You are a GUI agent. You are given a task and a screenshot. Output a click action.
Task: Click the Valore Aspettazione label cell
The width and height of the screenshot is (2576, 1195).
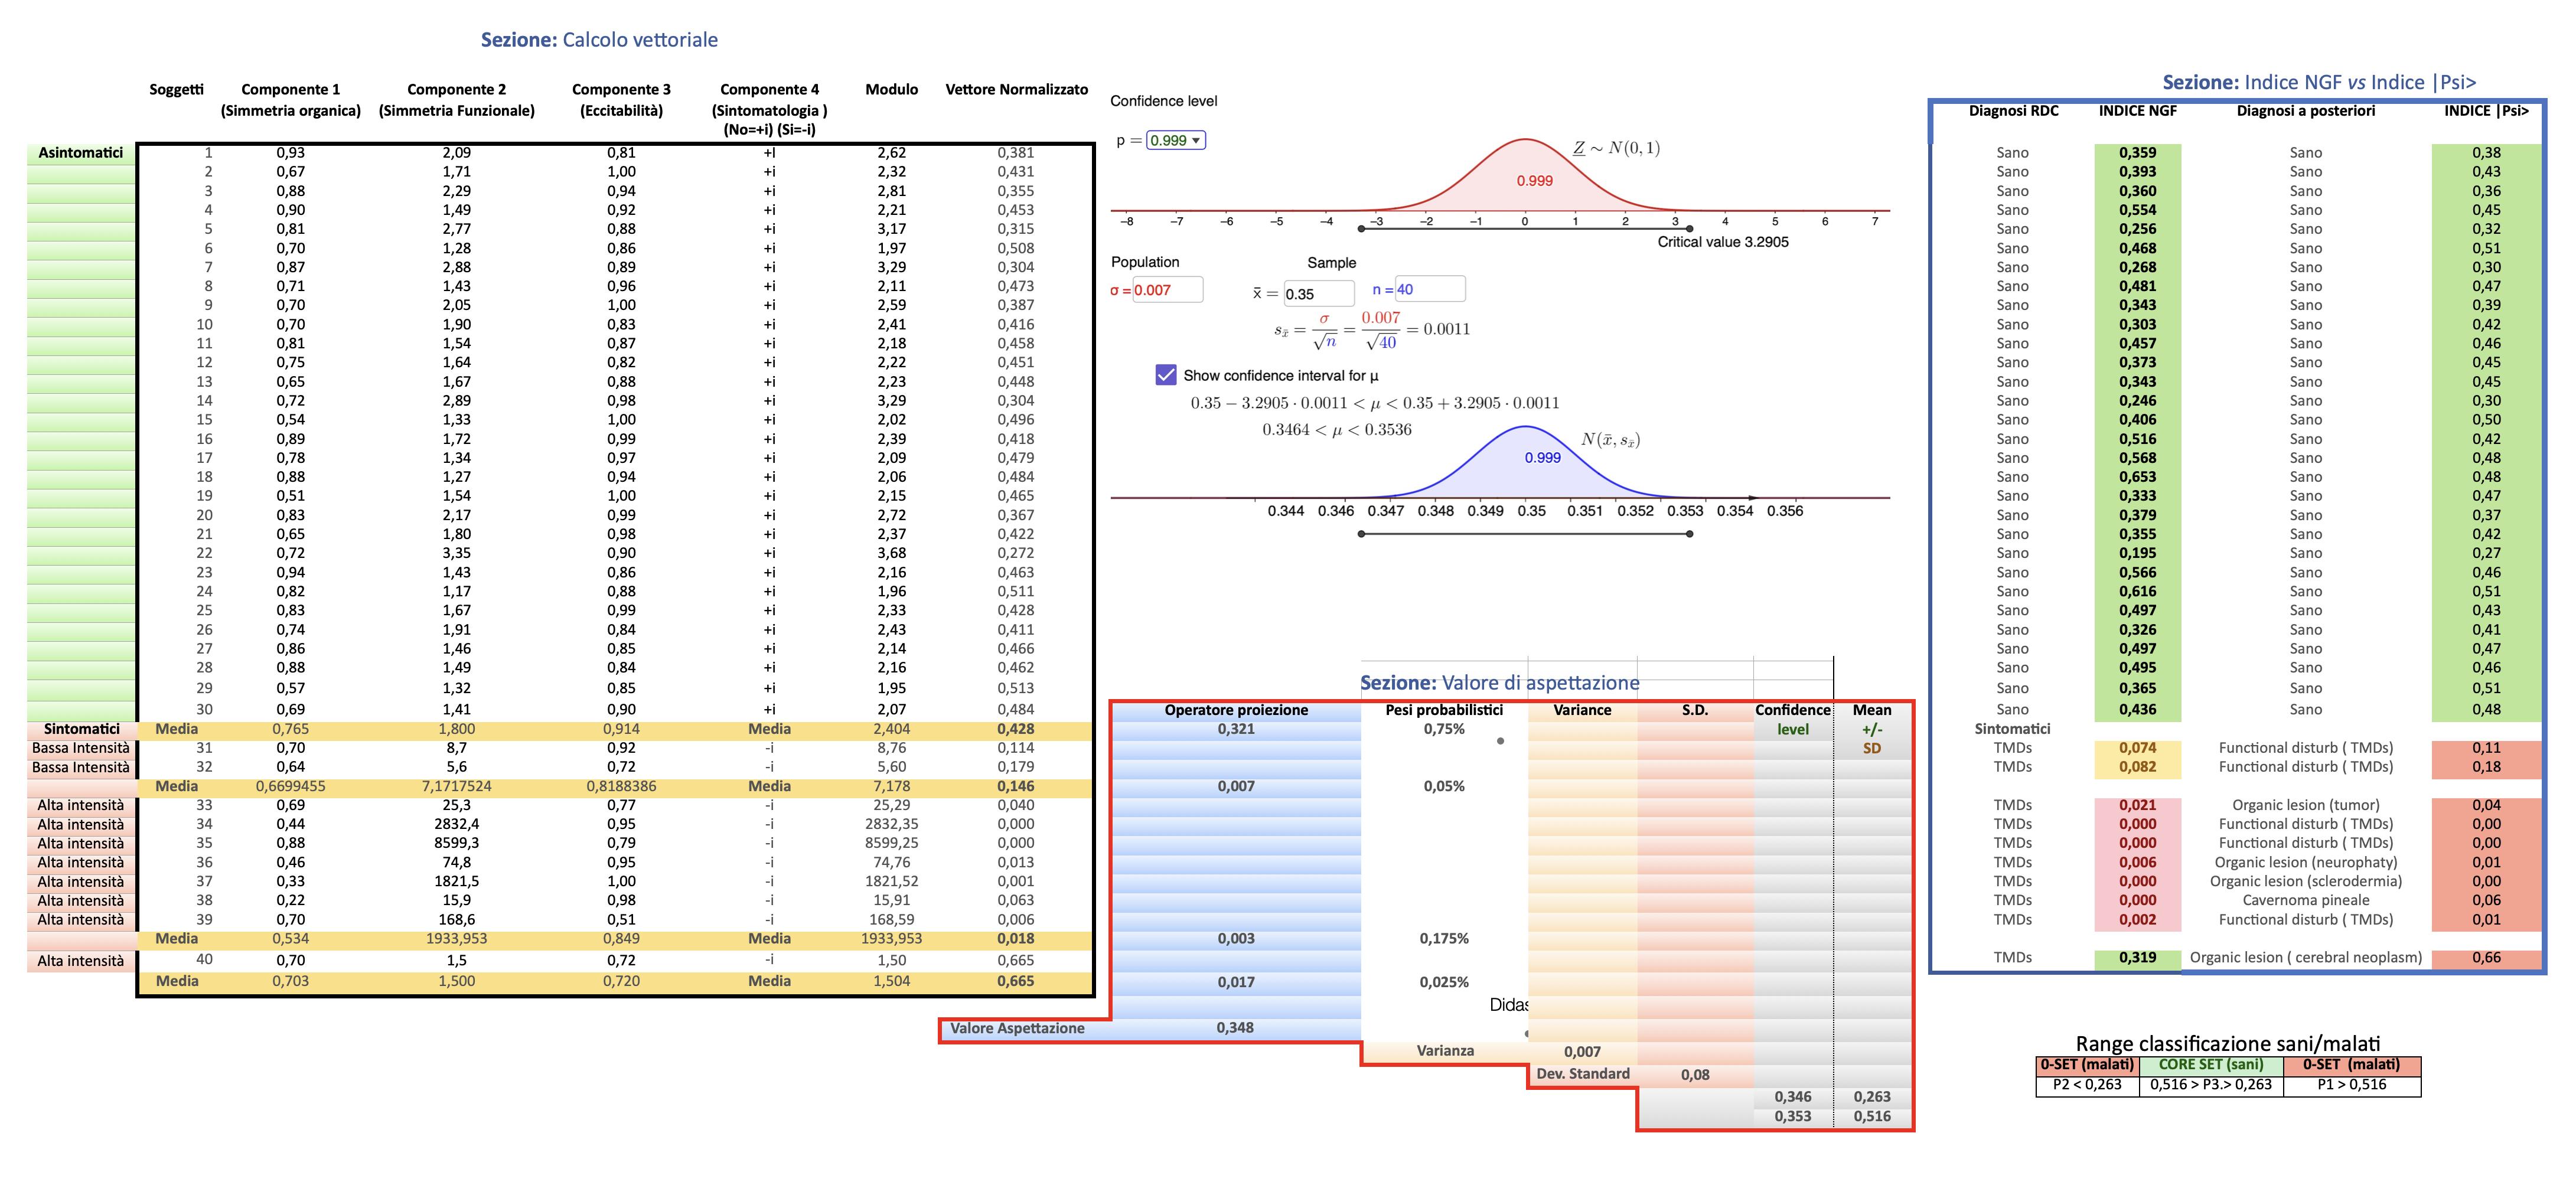tap(1017, 1028)
